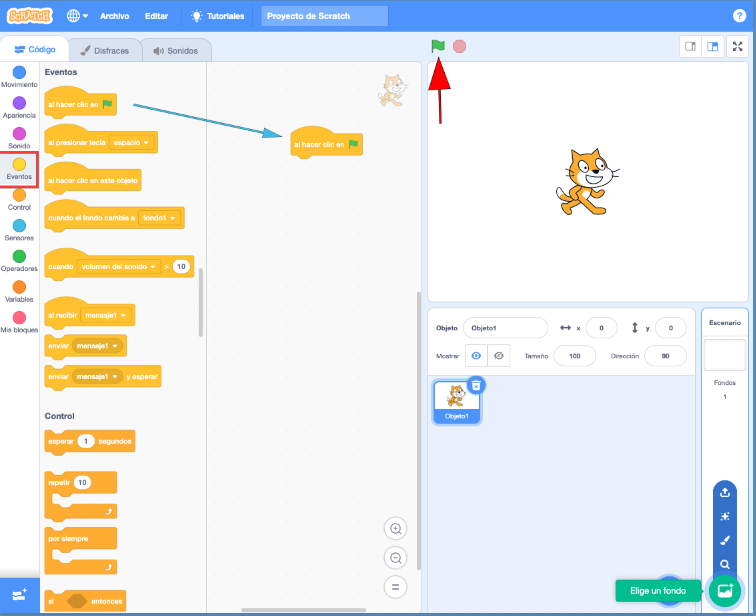Show the sprite with the eye icon

tap(476, 356)
